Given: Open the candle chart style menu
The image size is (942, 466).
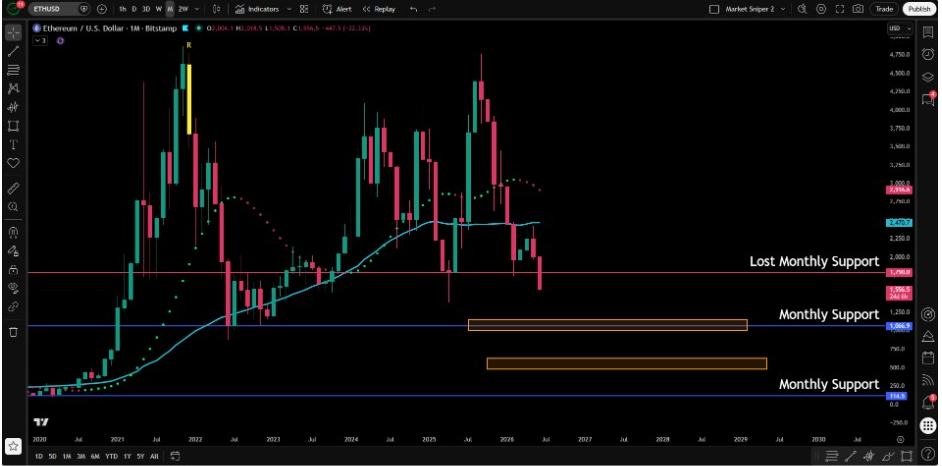Looking at the screenshot, I should [217, 9].
